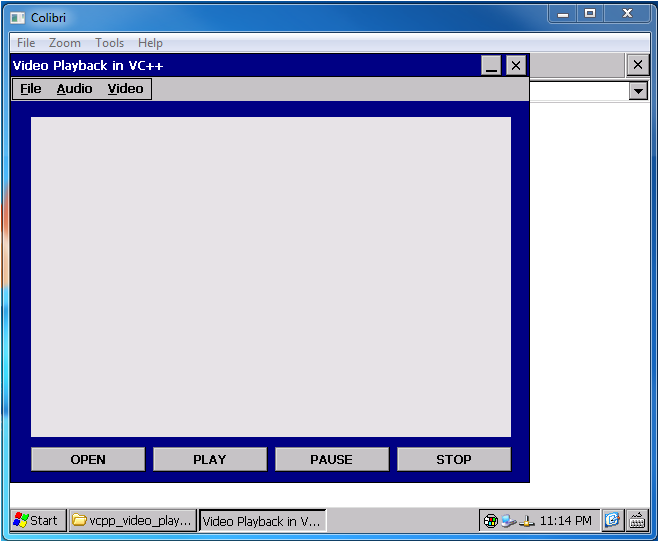
Task: Open Colibri's Zoom menu
Action: click(65, 43)
